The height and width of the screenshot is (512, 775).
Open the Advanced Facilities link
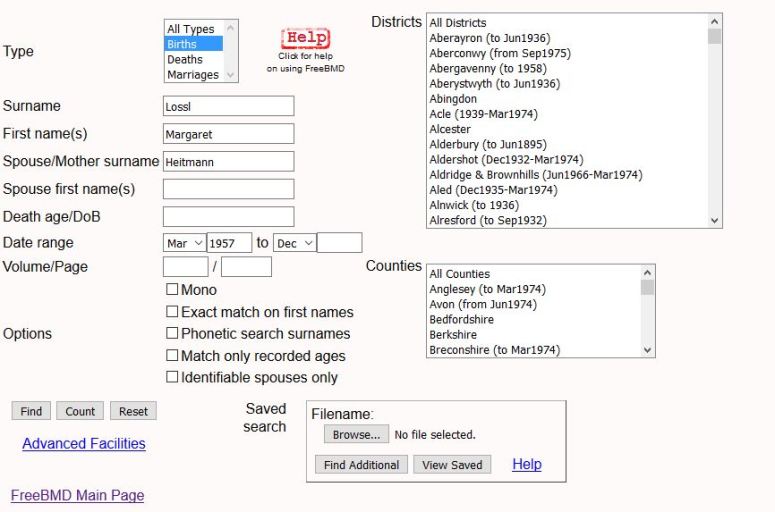84,443
